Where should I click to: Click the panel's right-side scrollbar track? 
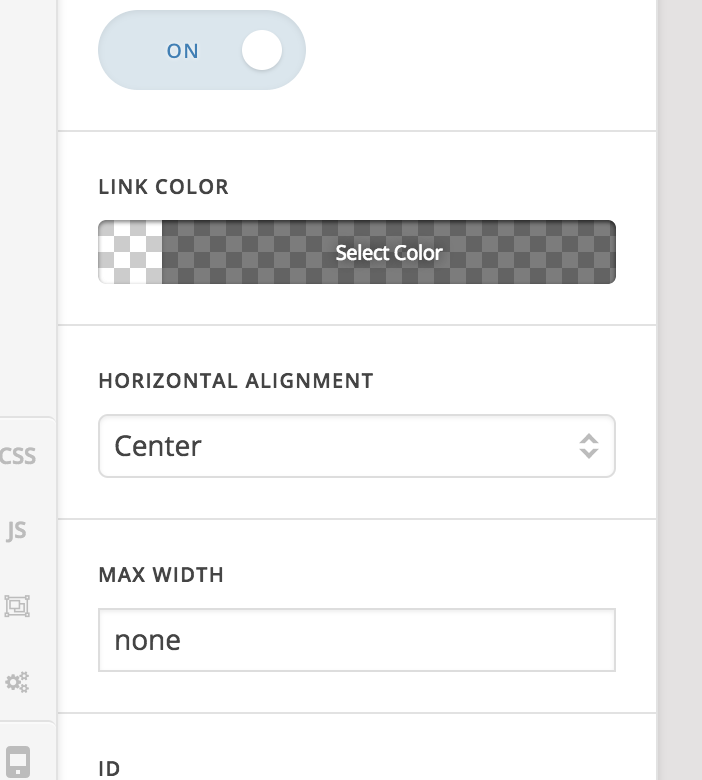pos(679,390)
